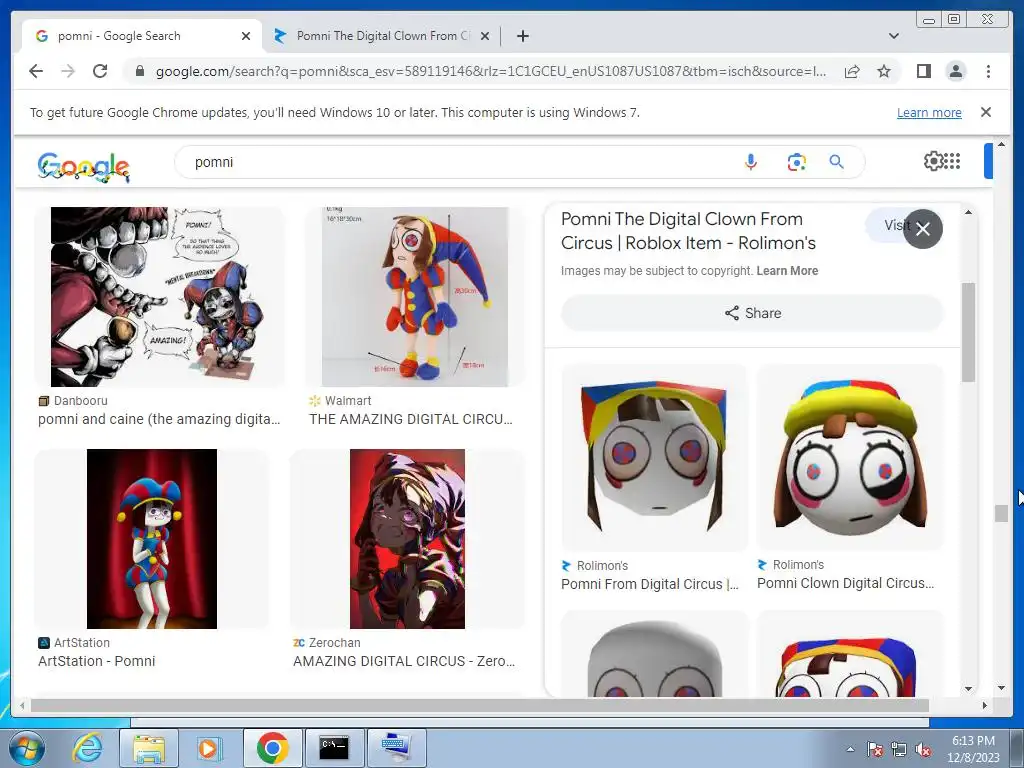Switch to 'Pomni The Digital Clown' tab
Viewport: 1024px width, 768px height.
(x=382, y=36)
